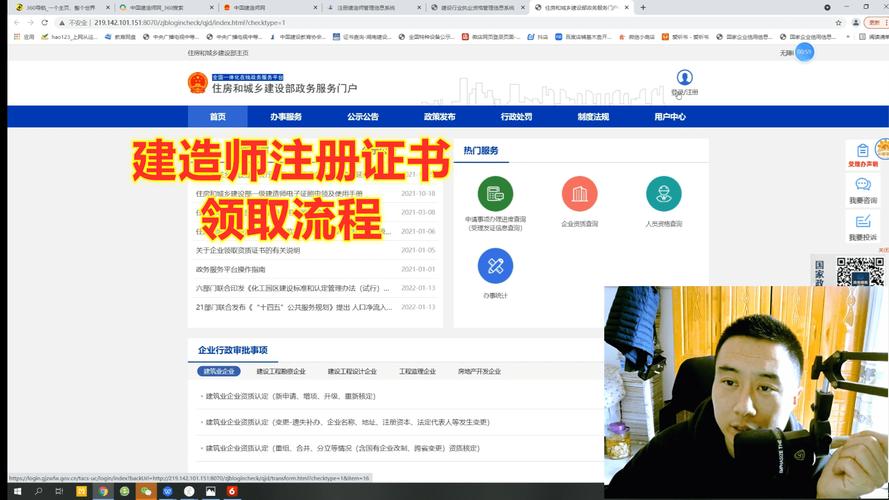The width and height of the screenshot is (889, 500).
Task: Click the 申请事项办理进度查询 green icon
Action: pyautogui.click(x=495, y=194)
